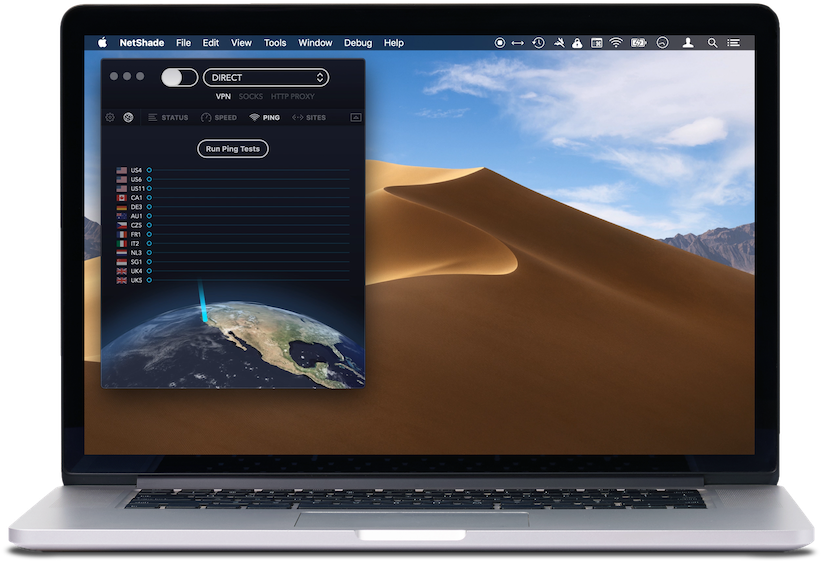
Task: Click the ping marker circle for US4
Action: pyautogui.click(x=149, y=170)
